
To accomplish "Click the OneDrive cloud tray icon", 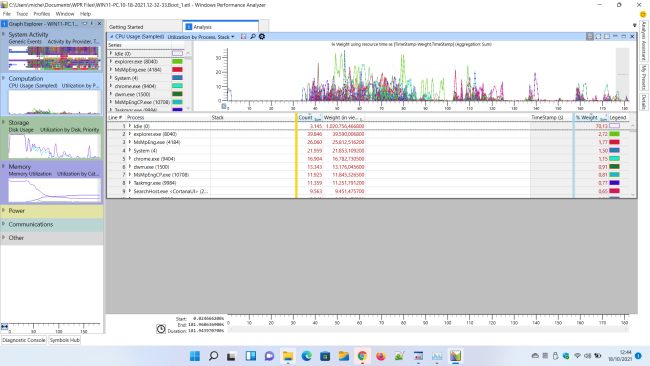I will coord(535,356).
